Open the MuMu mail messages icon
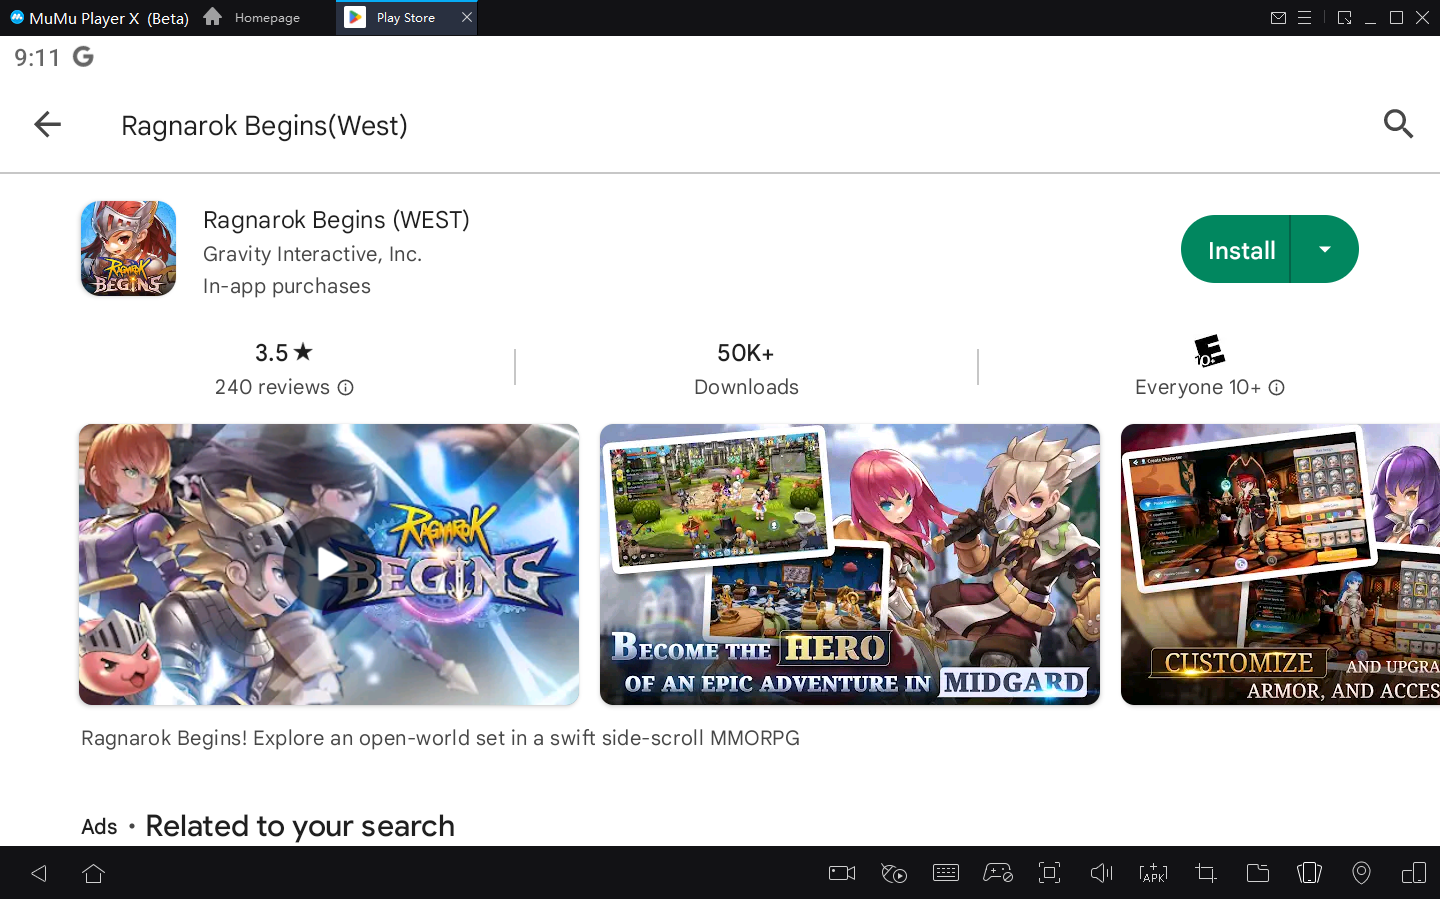1440x899 pixels. coord(1278,18)
